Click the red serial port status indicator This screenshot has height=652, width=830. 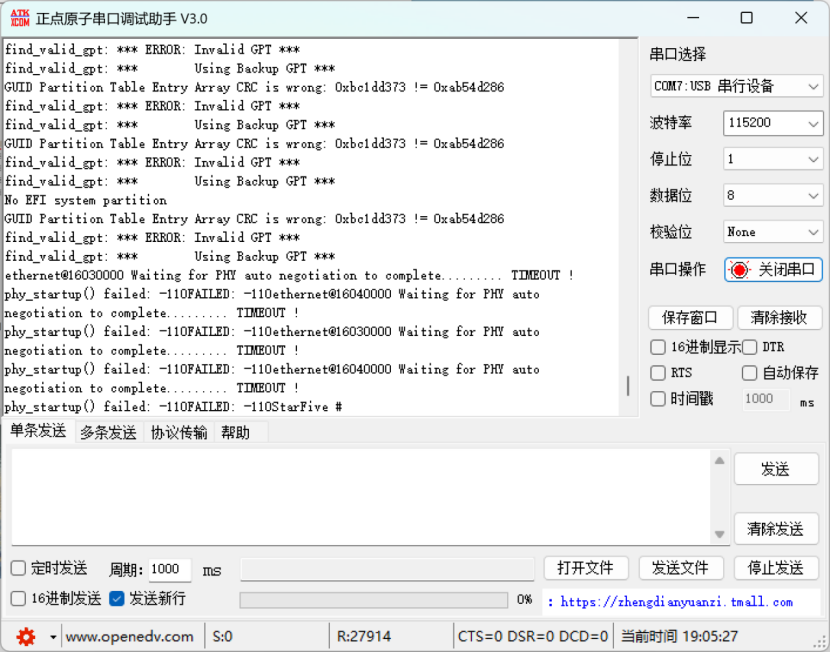pyautogui.click(x=739, y=270)
